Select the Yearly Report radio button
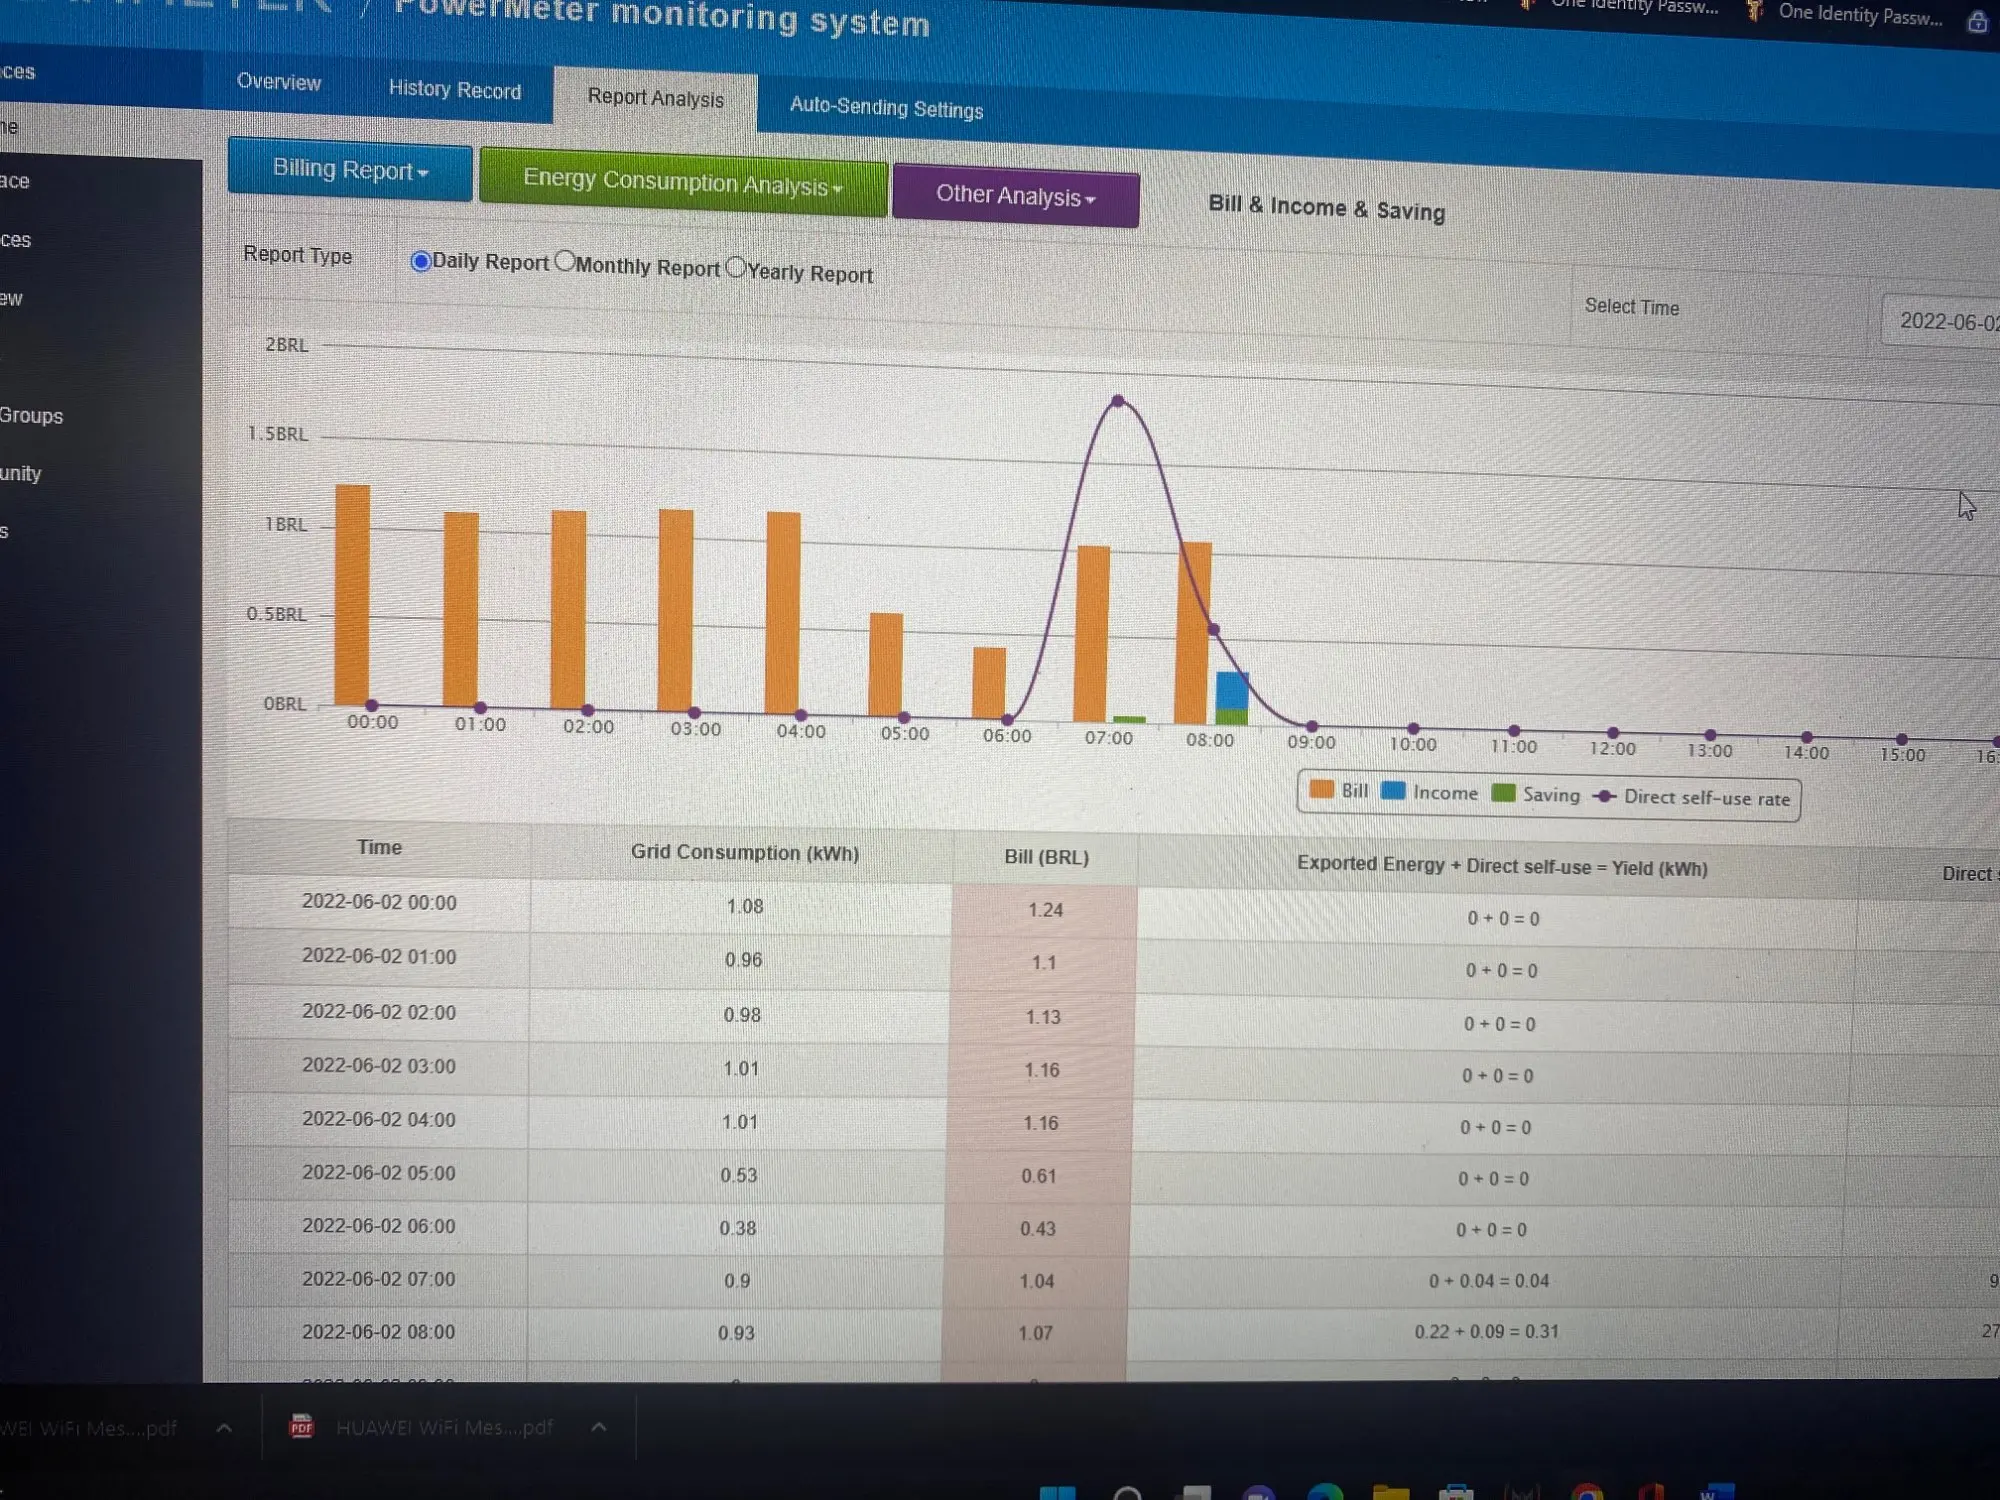 (736, 267)
